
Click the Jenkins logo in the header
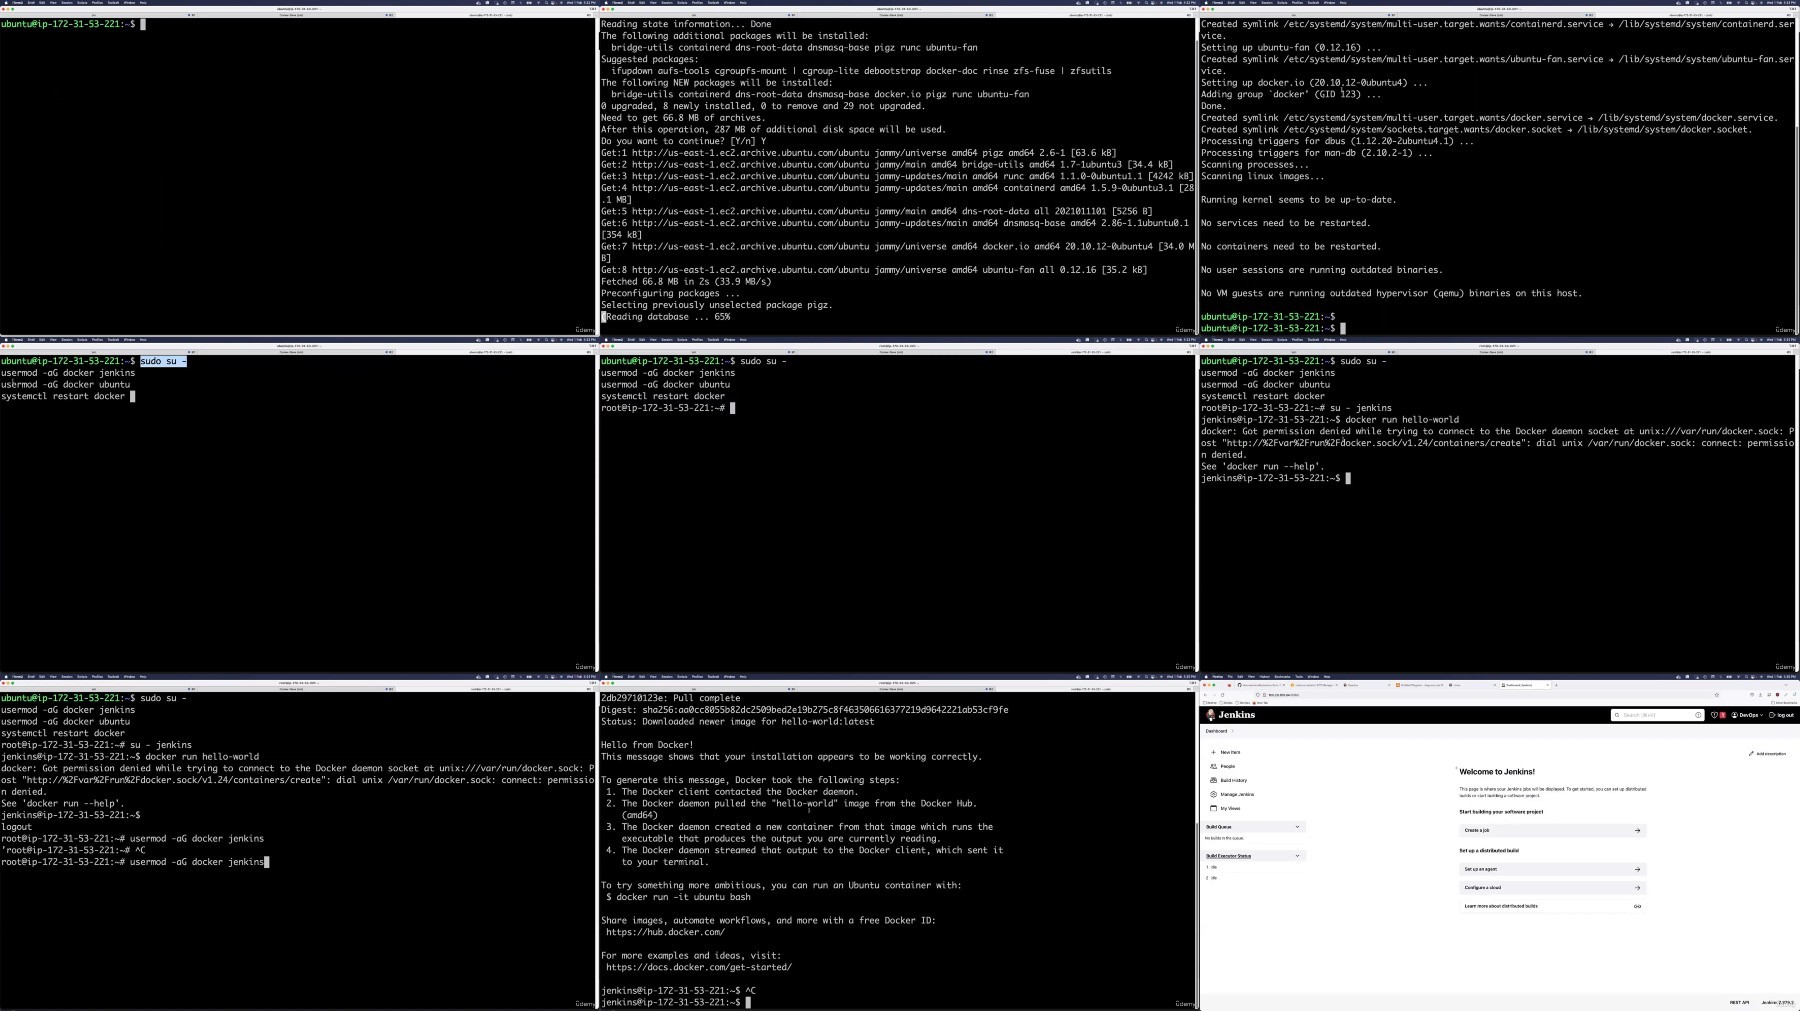click(1230, 715)
